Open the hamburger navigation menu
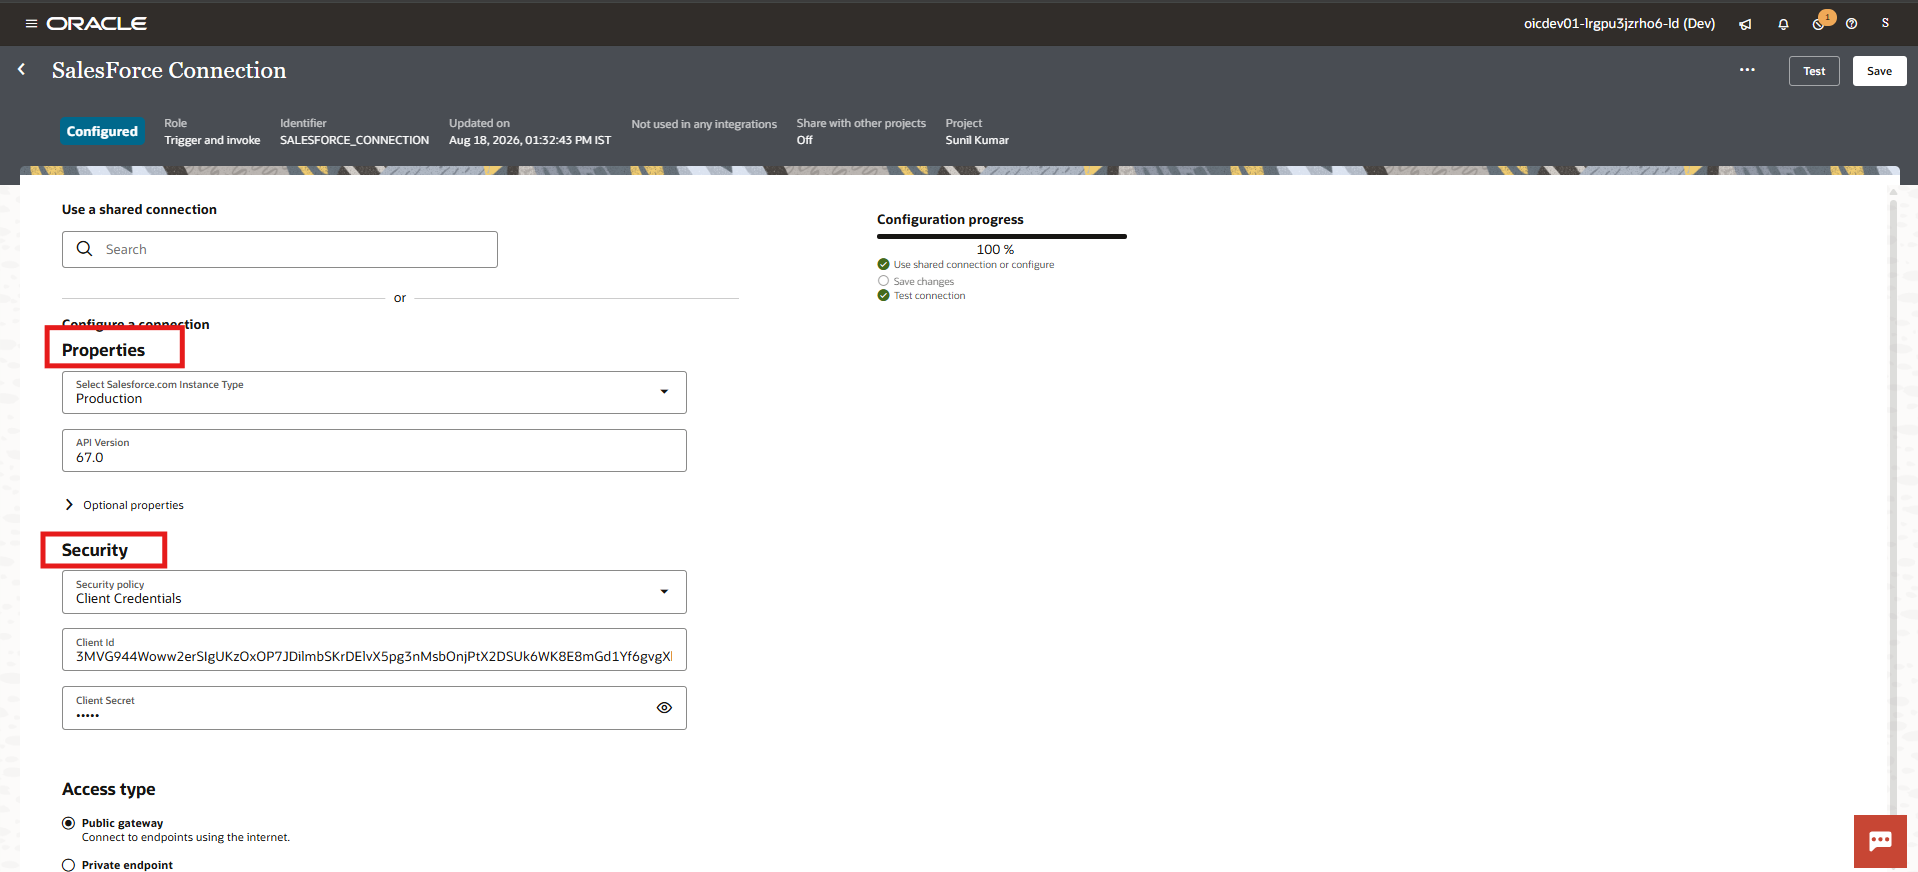 tap(31, 23)
